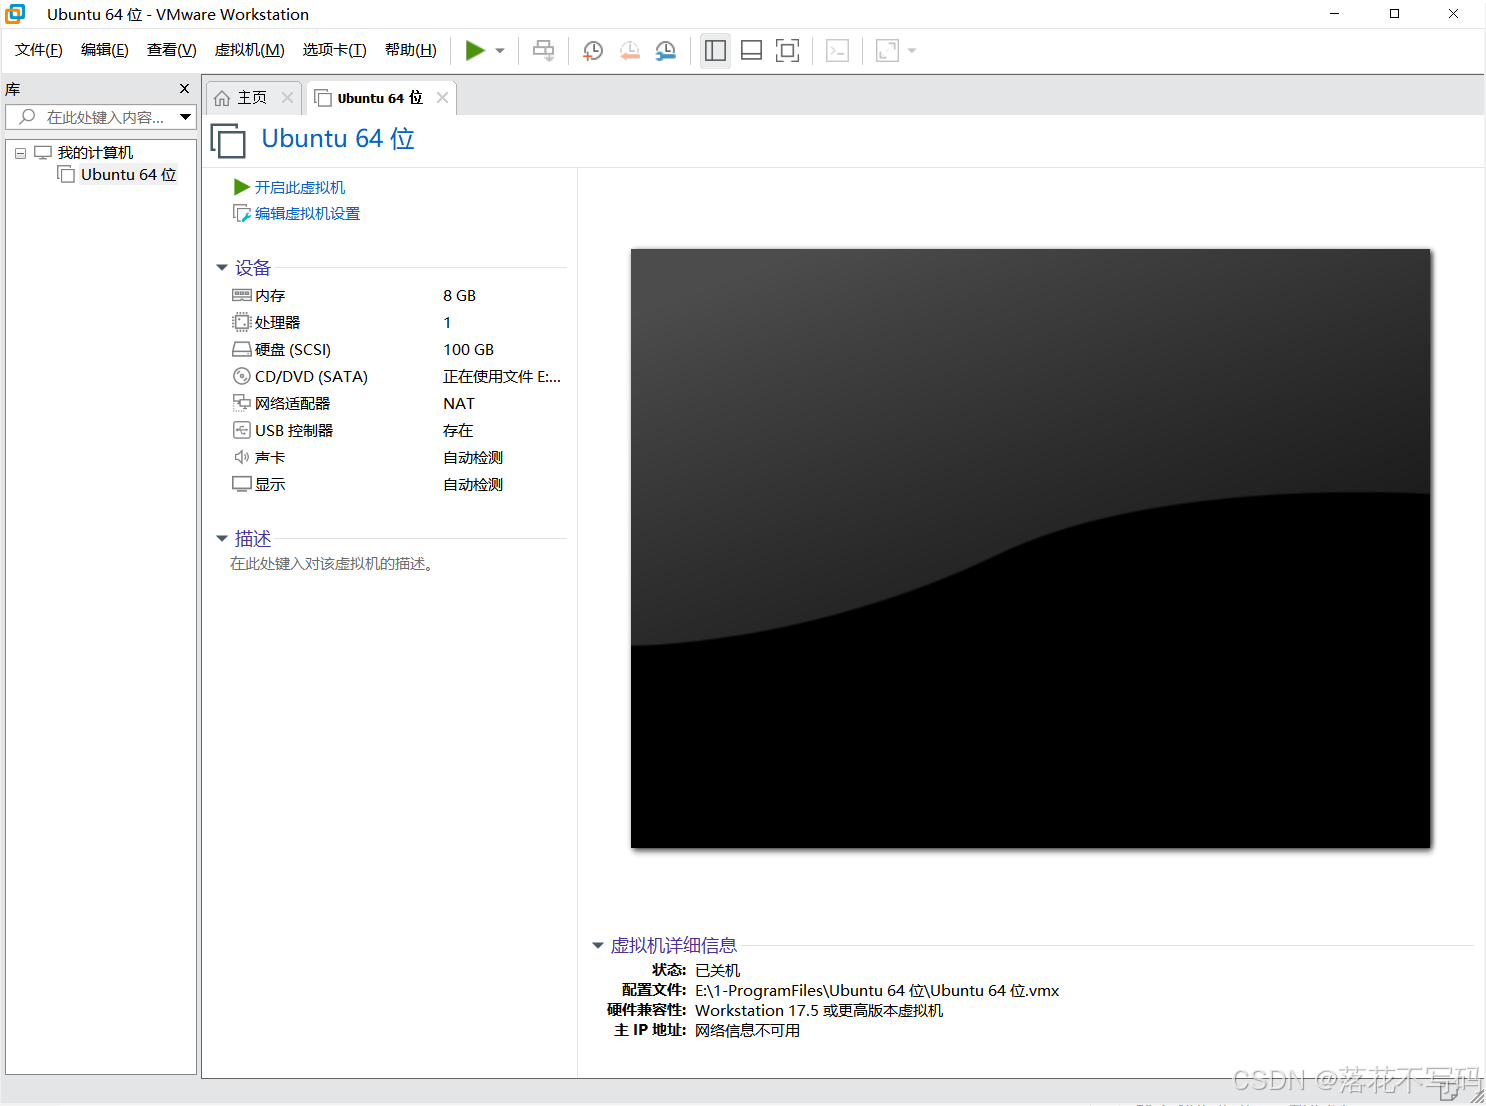Image resolution: width=1486 pixels, height=1106 pixels.
Task: Click the stretch guest display toolbar icon
Action: tap(887, 50)
